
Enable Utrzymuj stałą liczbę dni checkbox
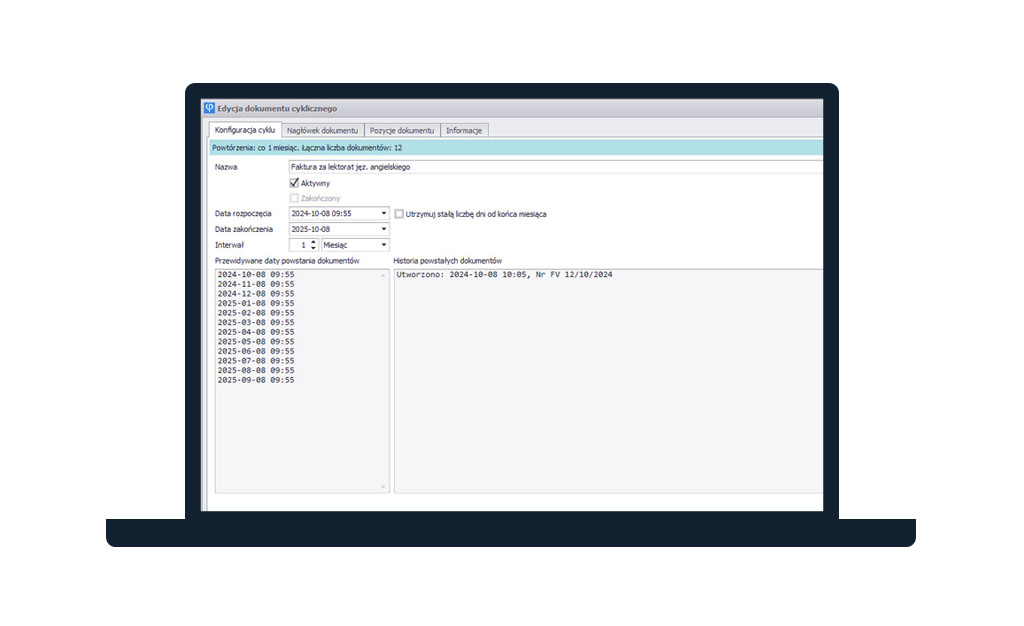tap(399, 214)
